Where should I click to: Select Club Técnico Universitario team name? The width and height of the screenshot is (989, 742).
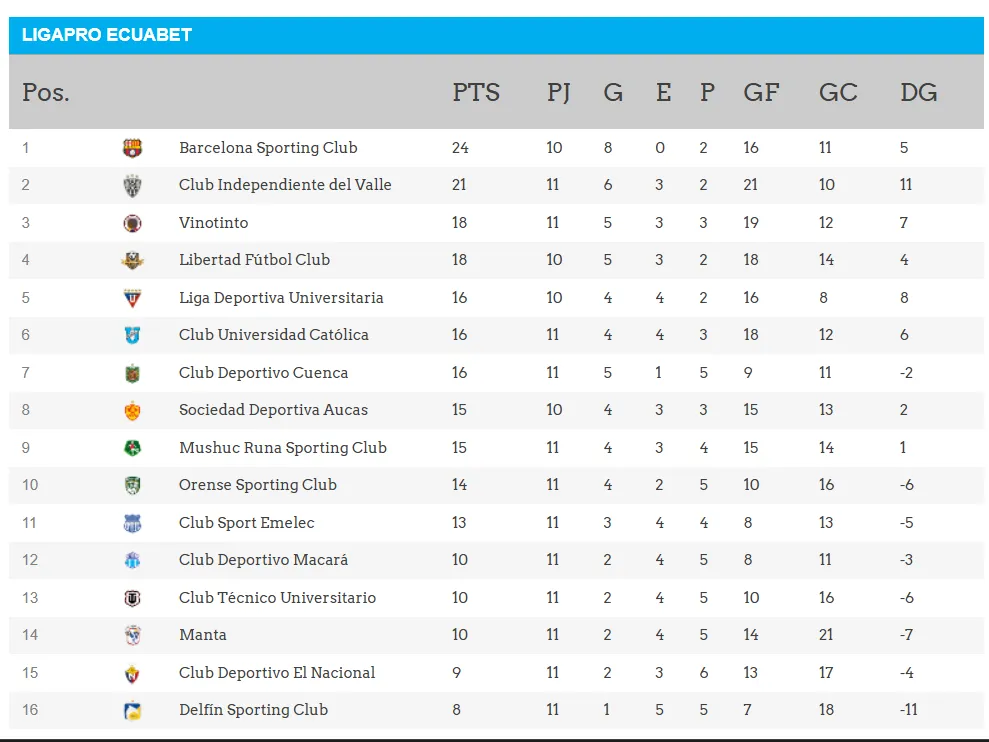click(277, 598)
